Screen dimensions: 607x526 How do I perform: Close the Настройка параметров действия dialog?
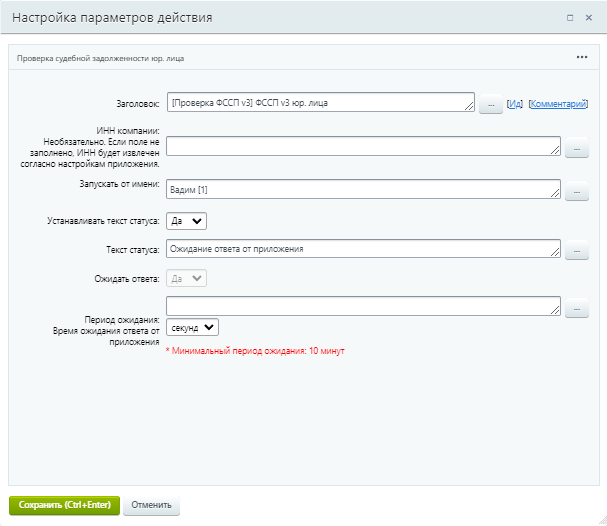point(590,18)
